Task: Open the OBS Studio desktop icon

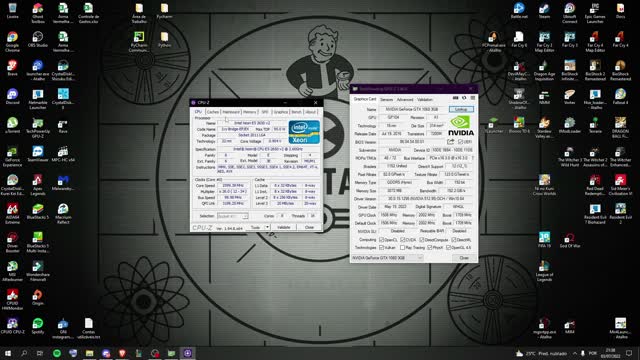Action: [x=38, y=40]
